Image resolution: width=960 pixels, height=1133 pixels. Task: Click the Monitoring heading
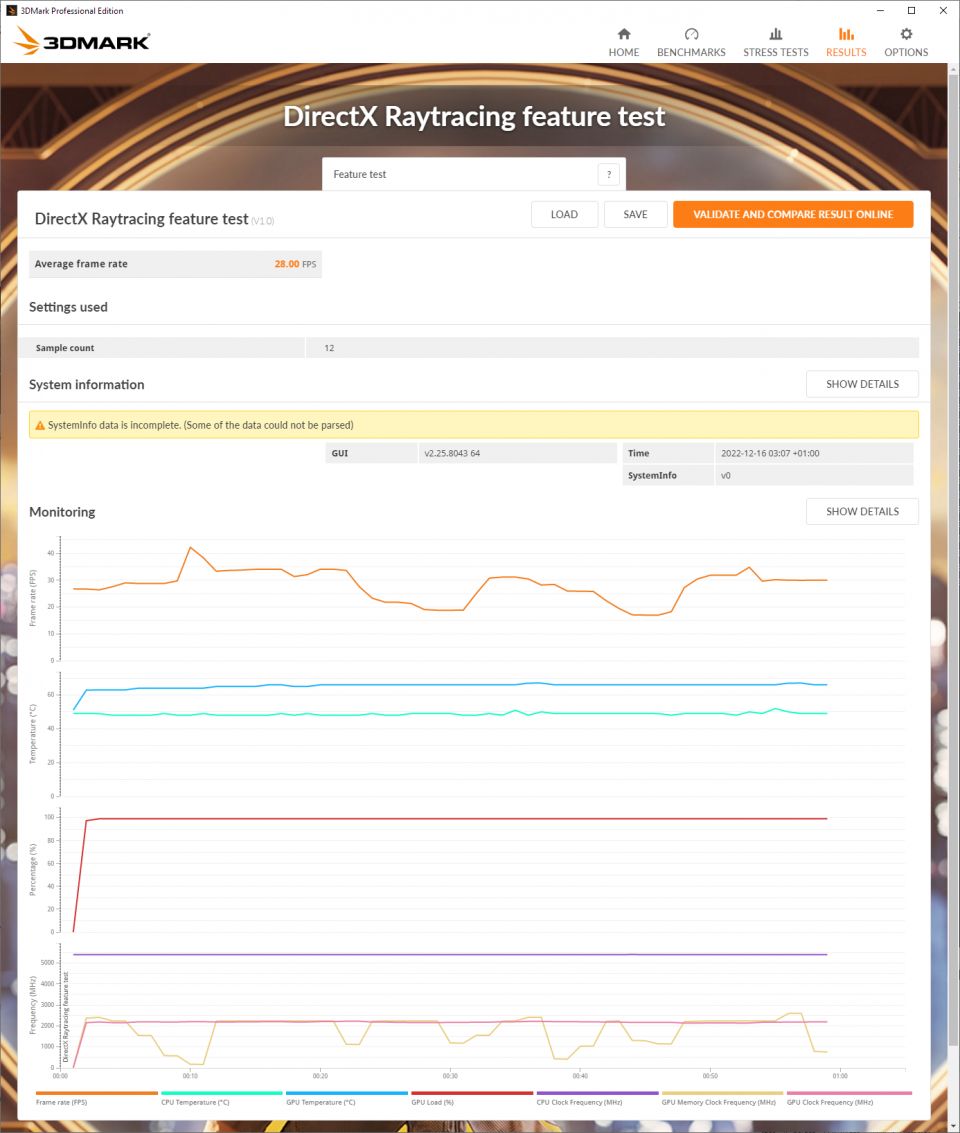point(62,512)
